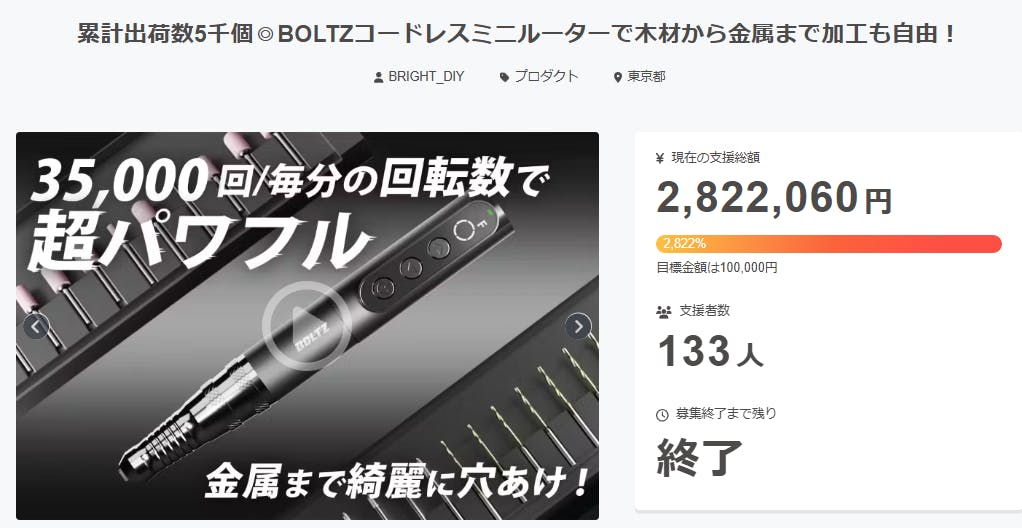
Task: Click the BRIGHT_DIY user profile icon
Action: click(x=378, y=78)
